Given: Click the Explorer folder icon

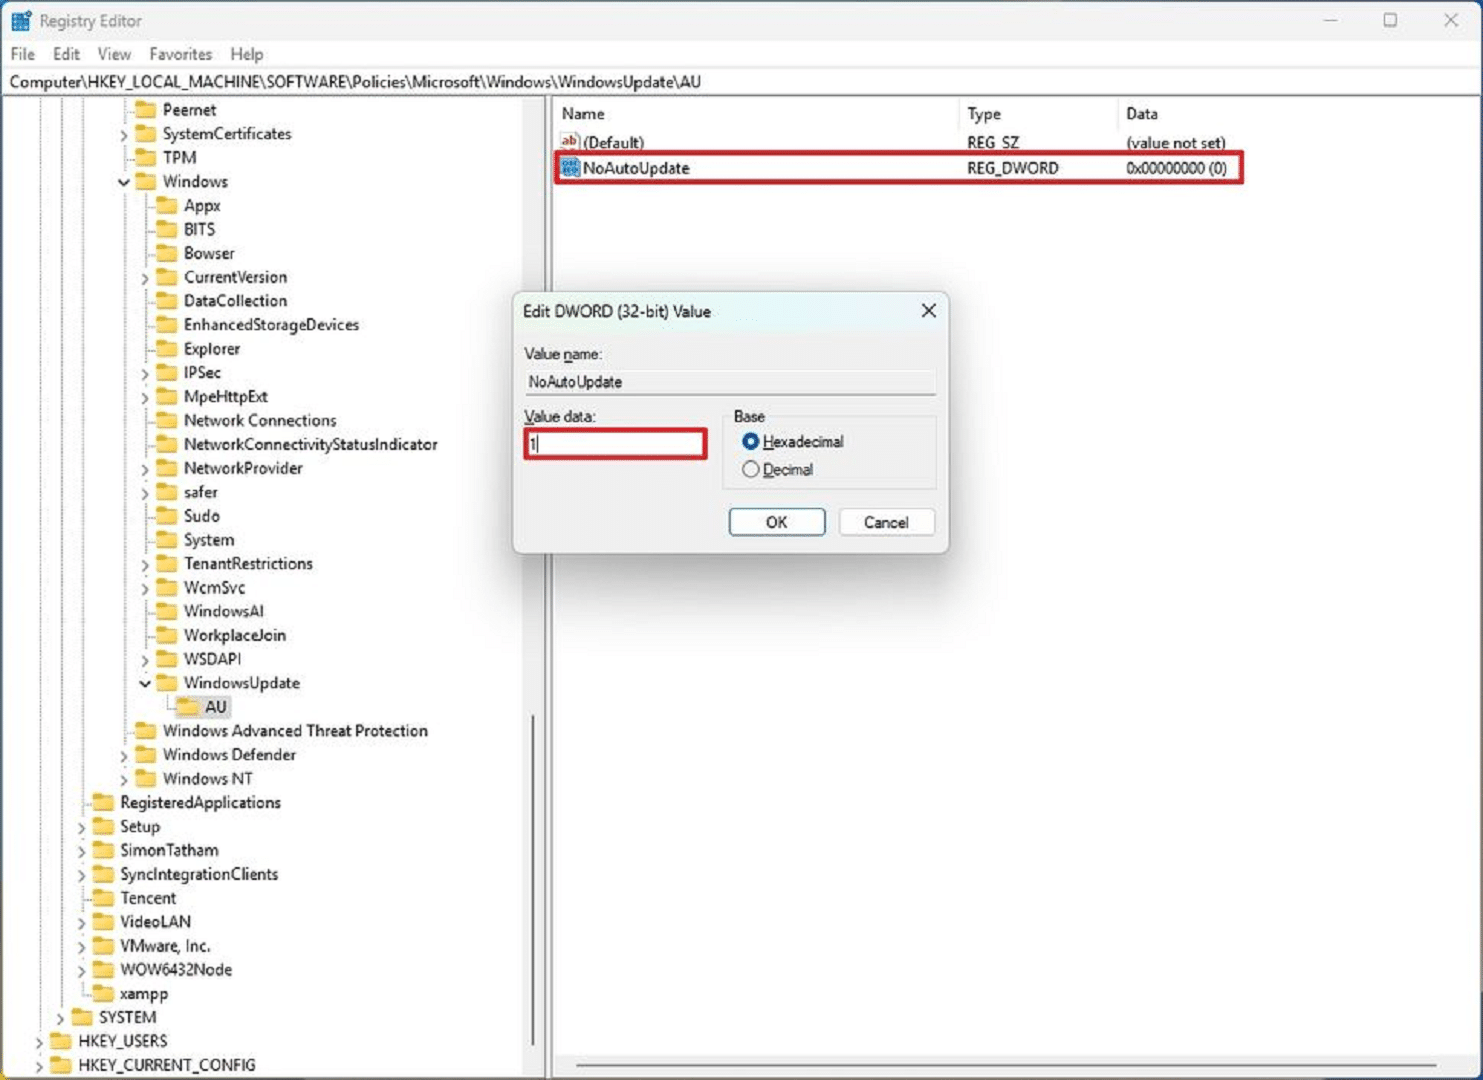Looking at the screenshot, I should tap(167, 349).
